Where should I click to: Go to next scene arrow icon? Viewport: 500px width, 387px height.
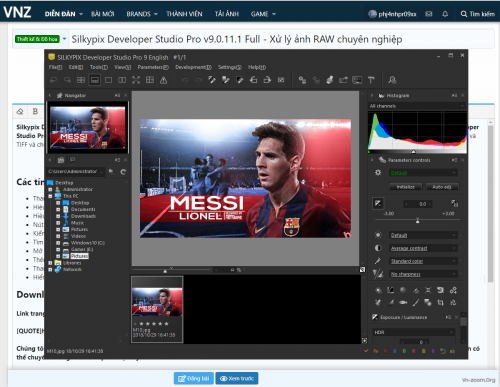(67, 80)
